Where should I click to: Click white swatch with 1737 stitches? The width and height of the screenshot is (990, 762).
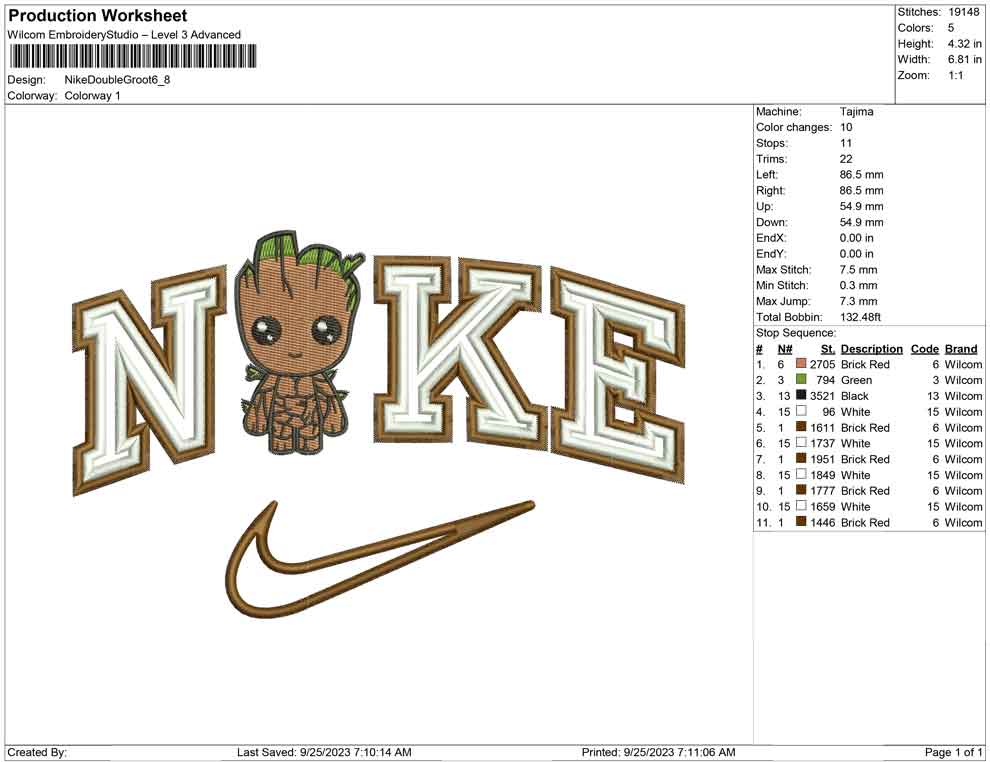[801, 443]
